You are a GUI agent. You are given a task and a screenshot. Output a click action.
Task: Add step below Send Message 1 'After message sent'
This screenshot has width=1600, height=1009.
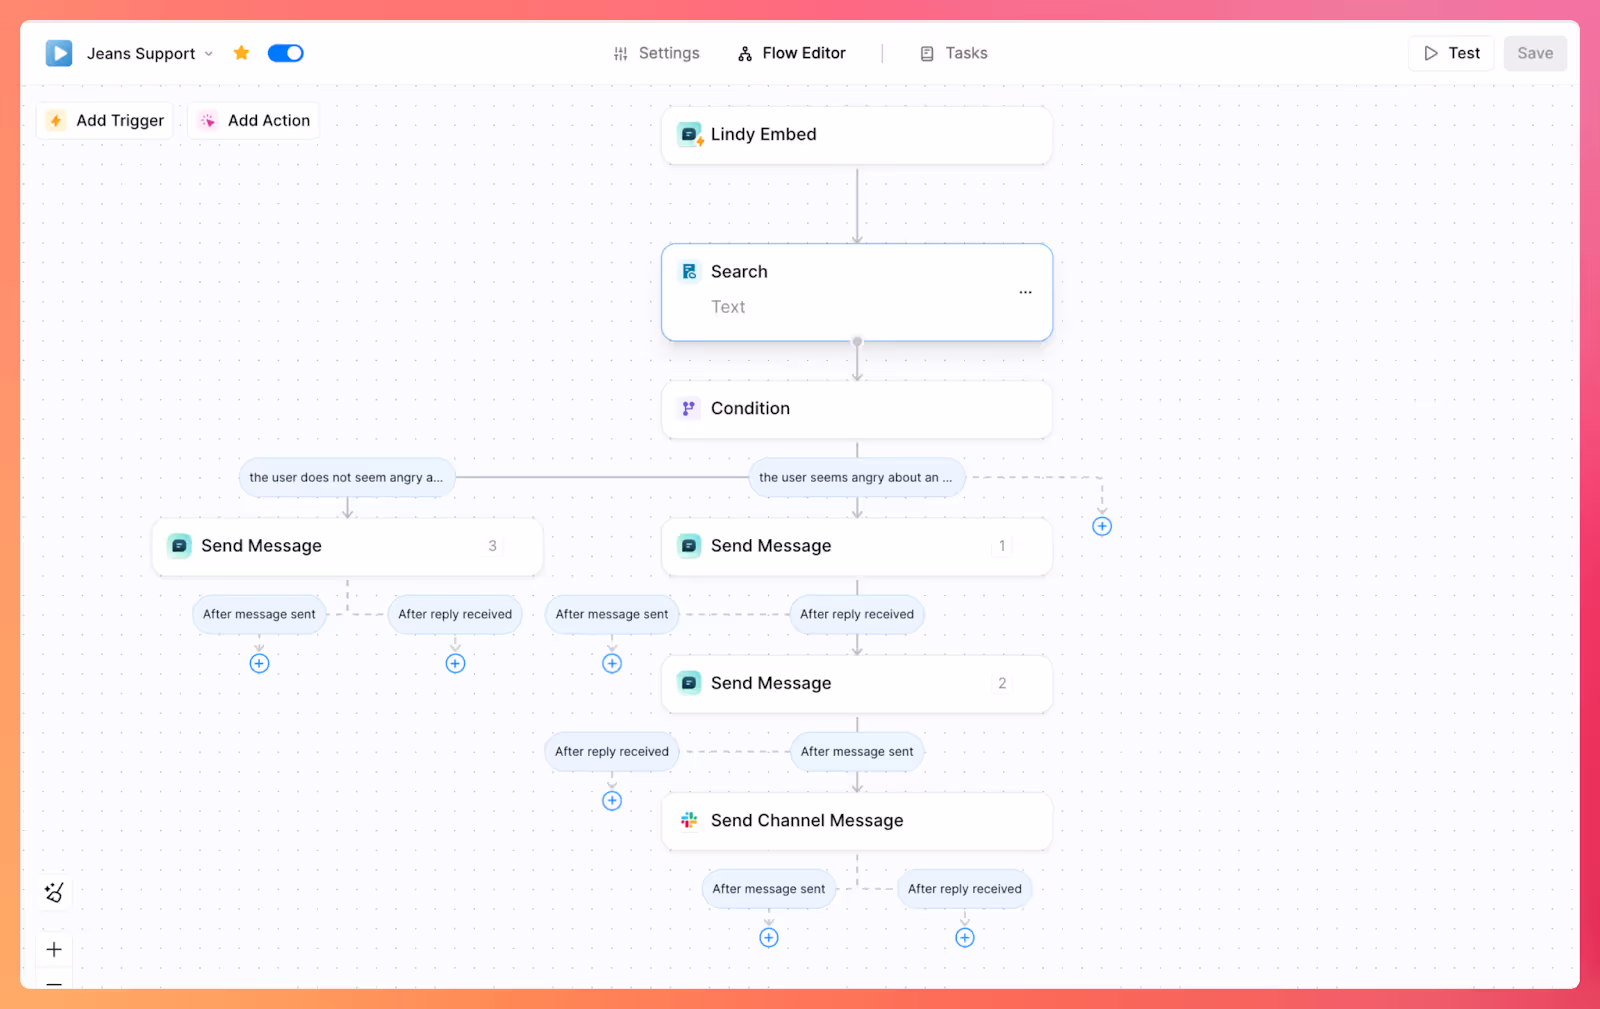(612, 663)
